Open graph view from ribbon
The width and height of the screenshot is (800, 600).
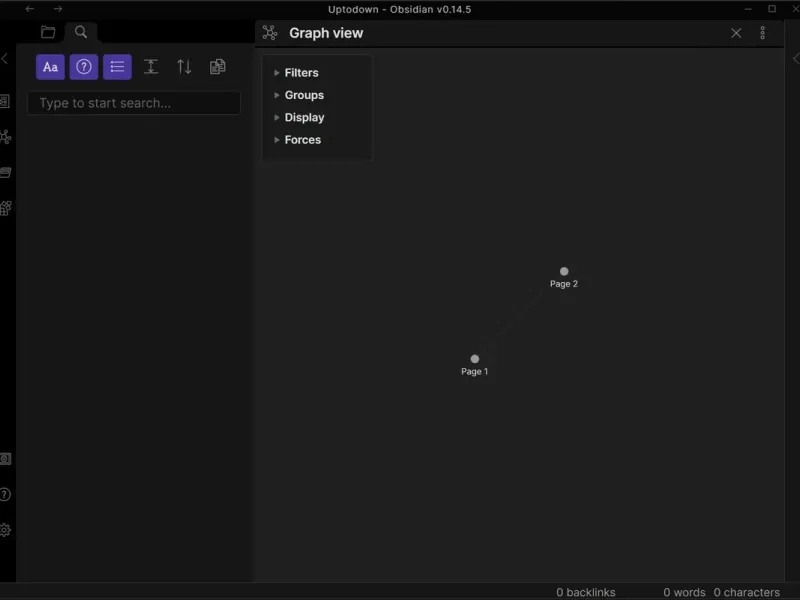(x=6, y=137)
